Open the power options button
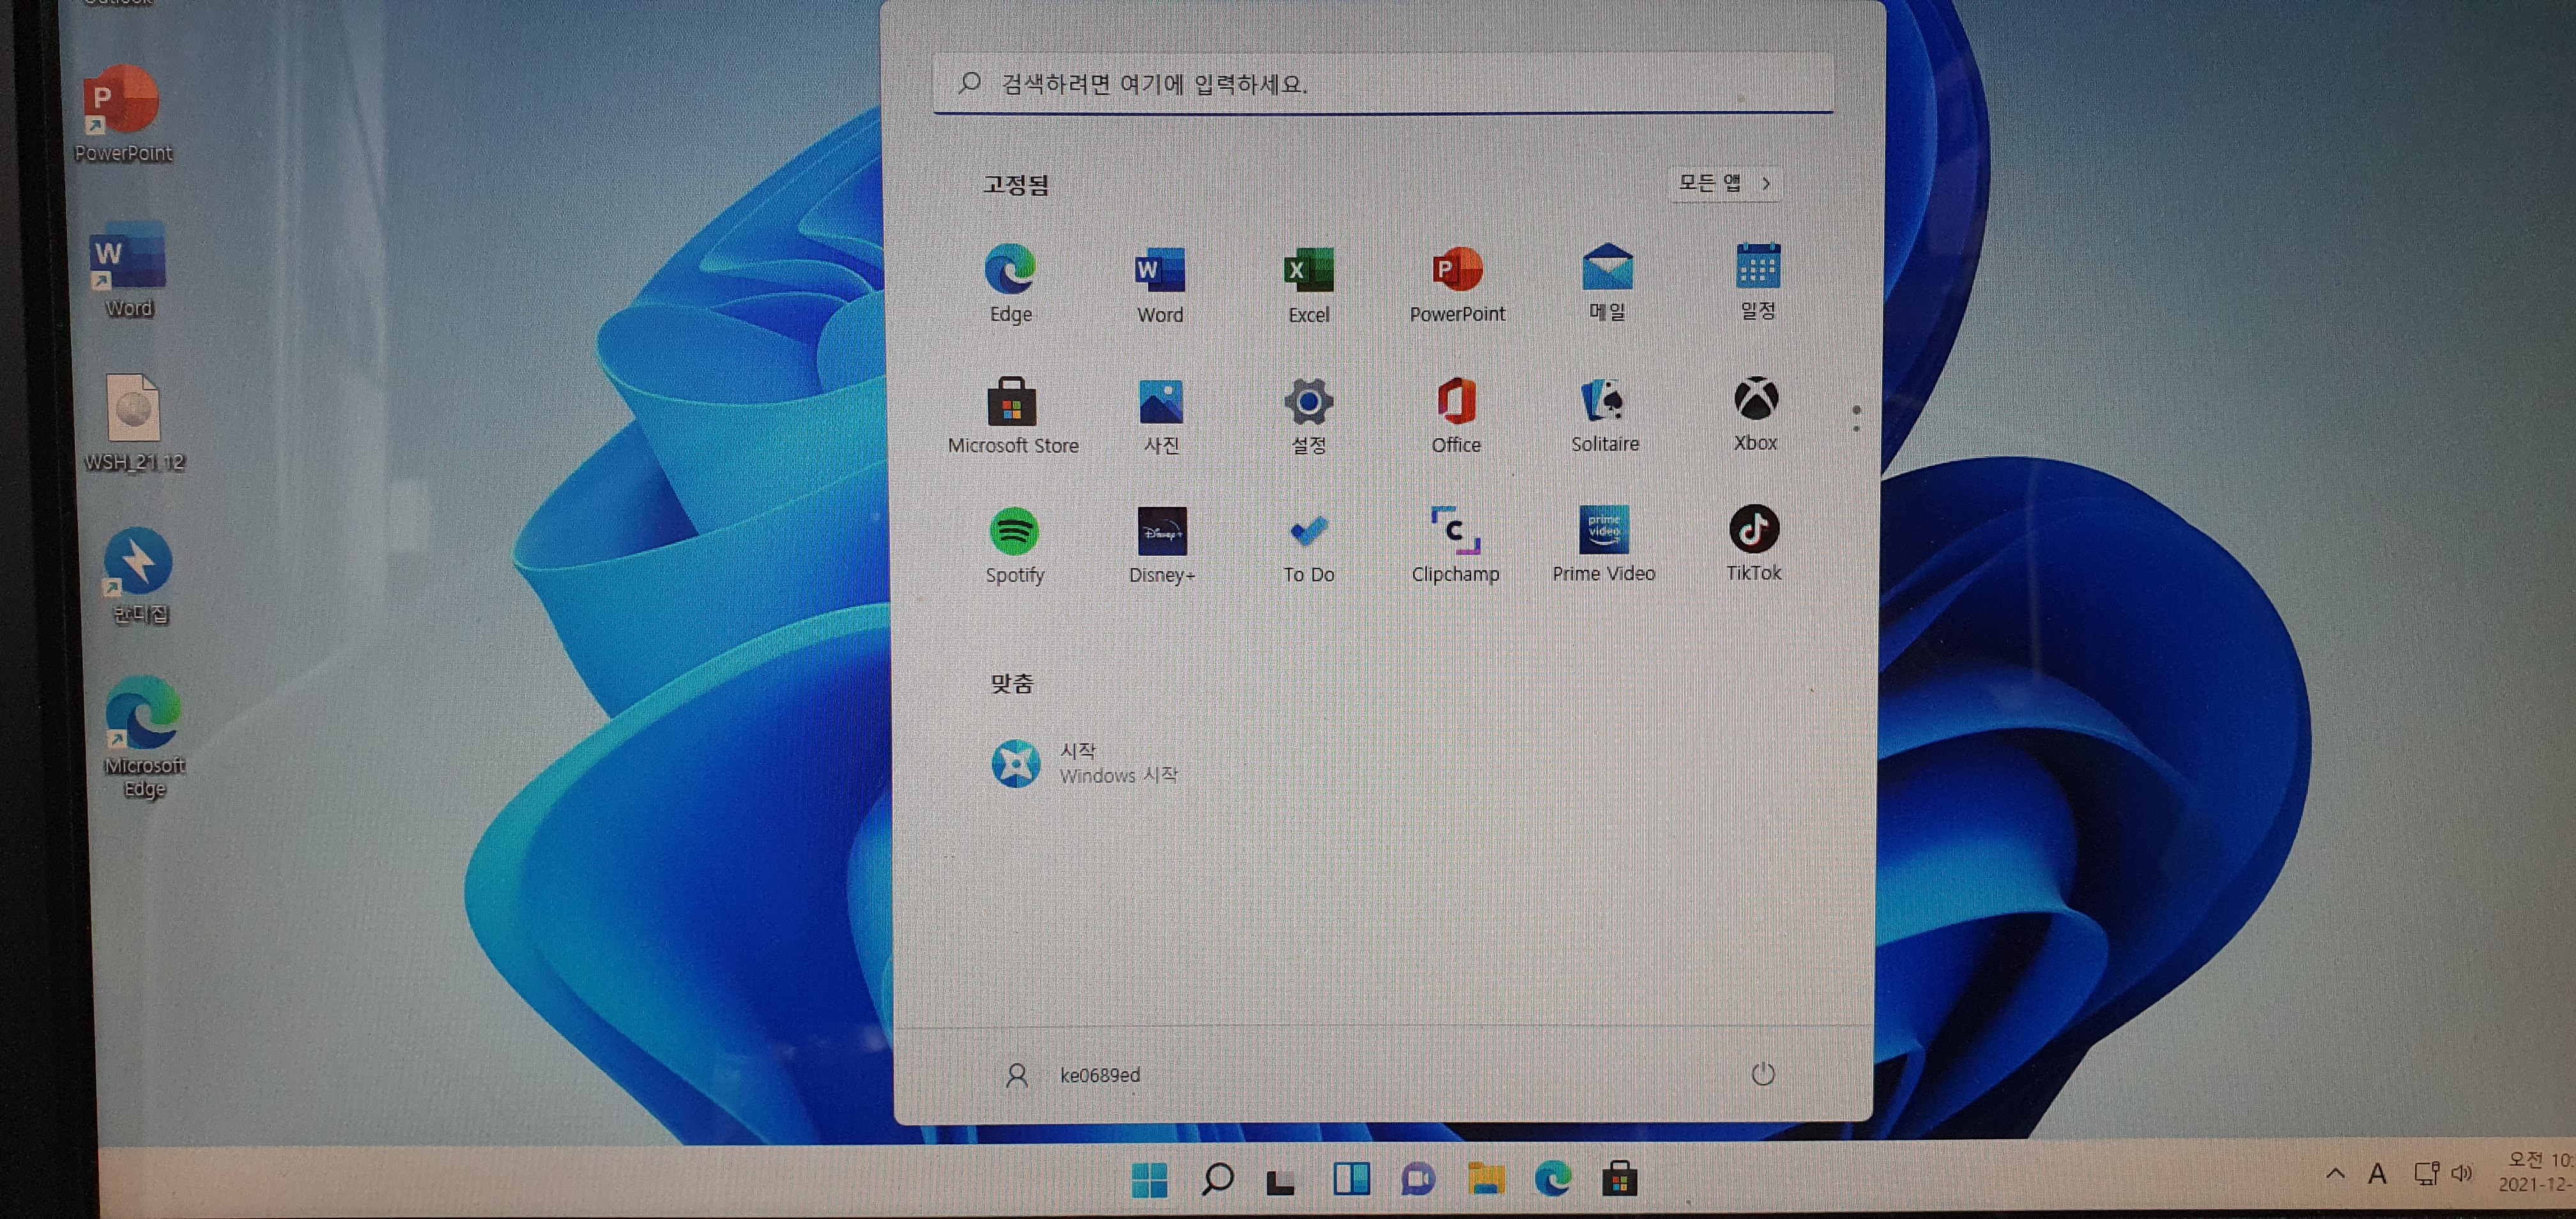The width and height of the screenshot is (2576, 1219). 1762,1074
